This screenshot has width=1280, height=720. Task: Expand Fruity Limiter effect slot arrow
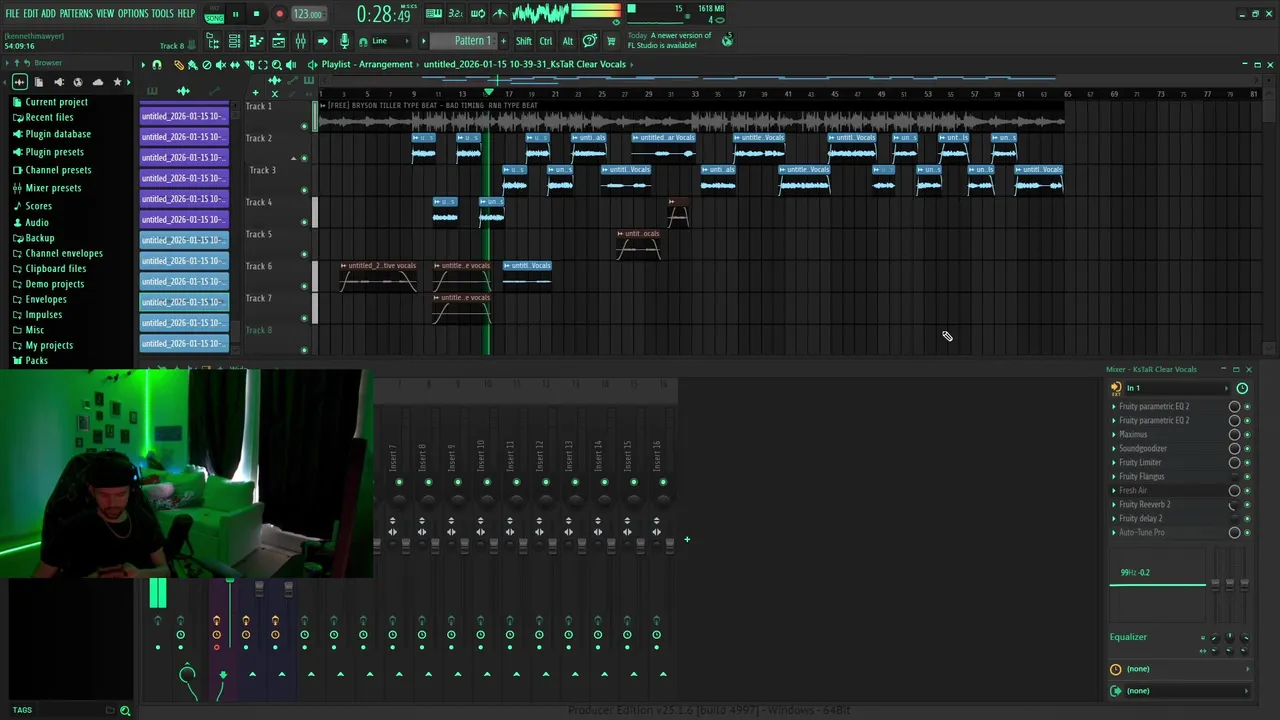1114,462
